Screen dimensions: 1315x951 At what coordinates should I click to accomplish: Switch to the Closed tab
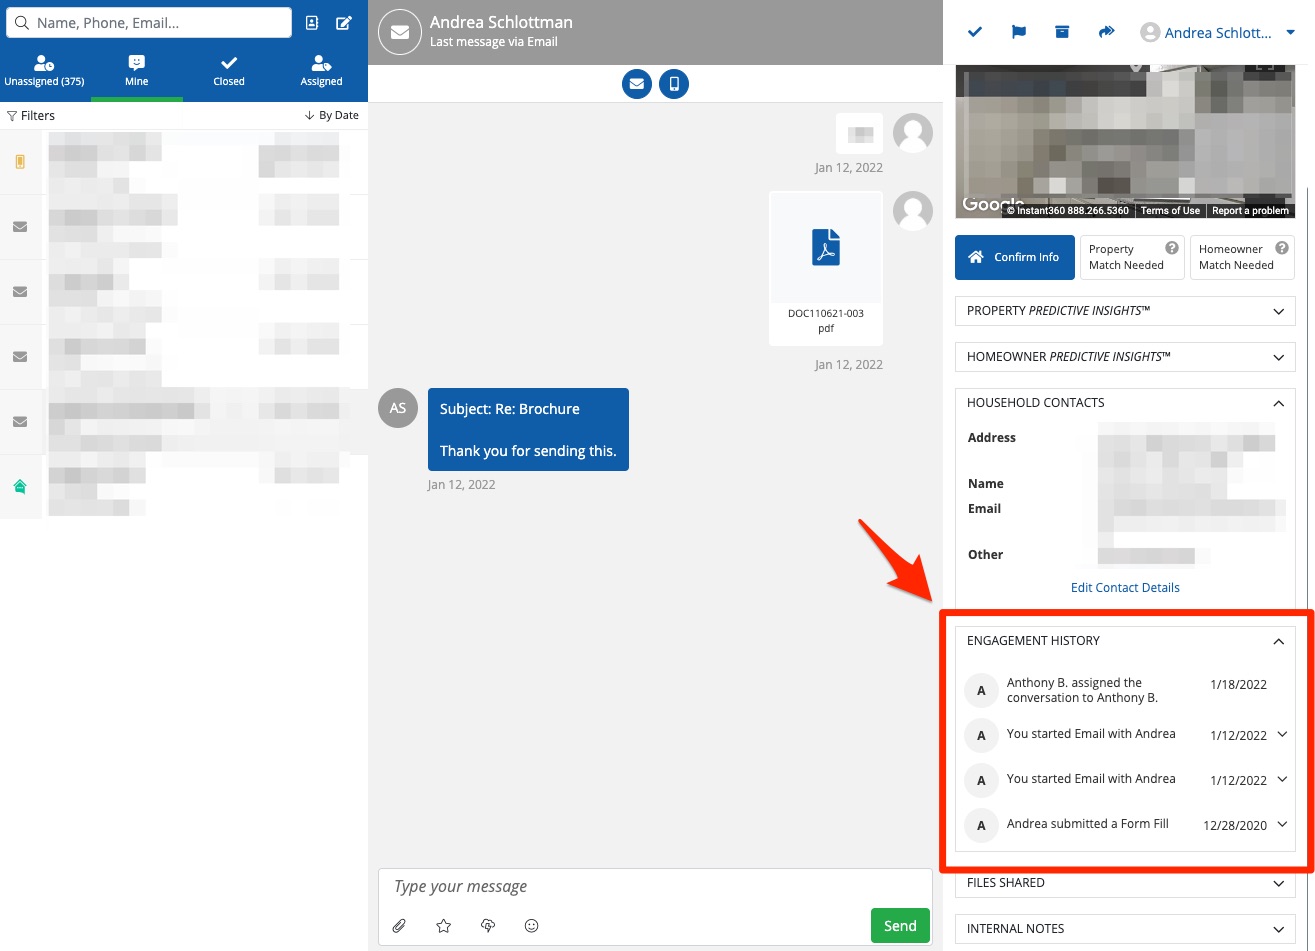(x=229, y=71)
